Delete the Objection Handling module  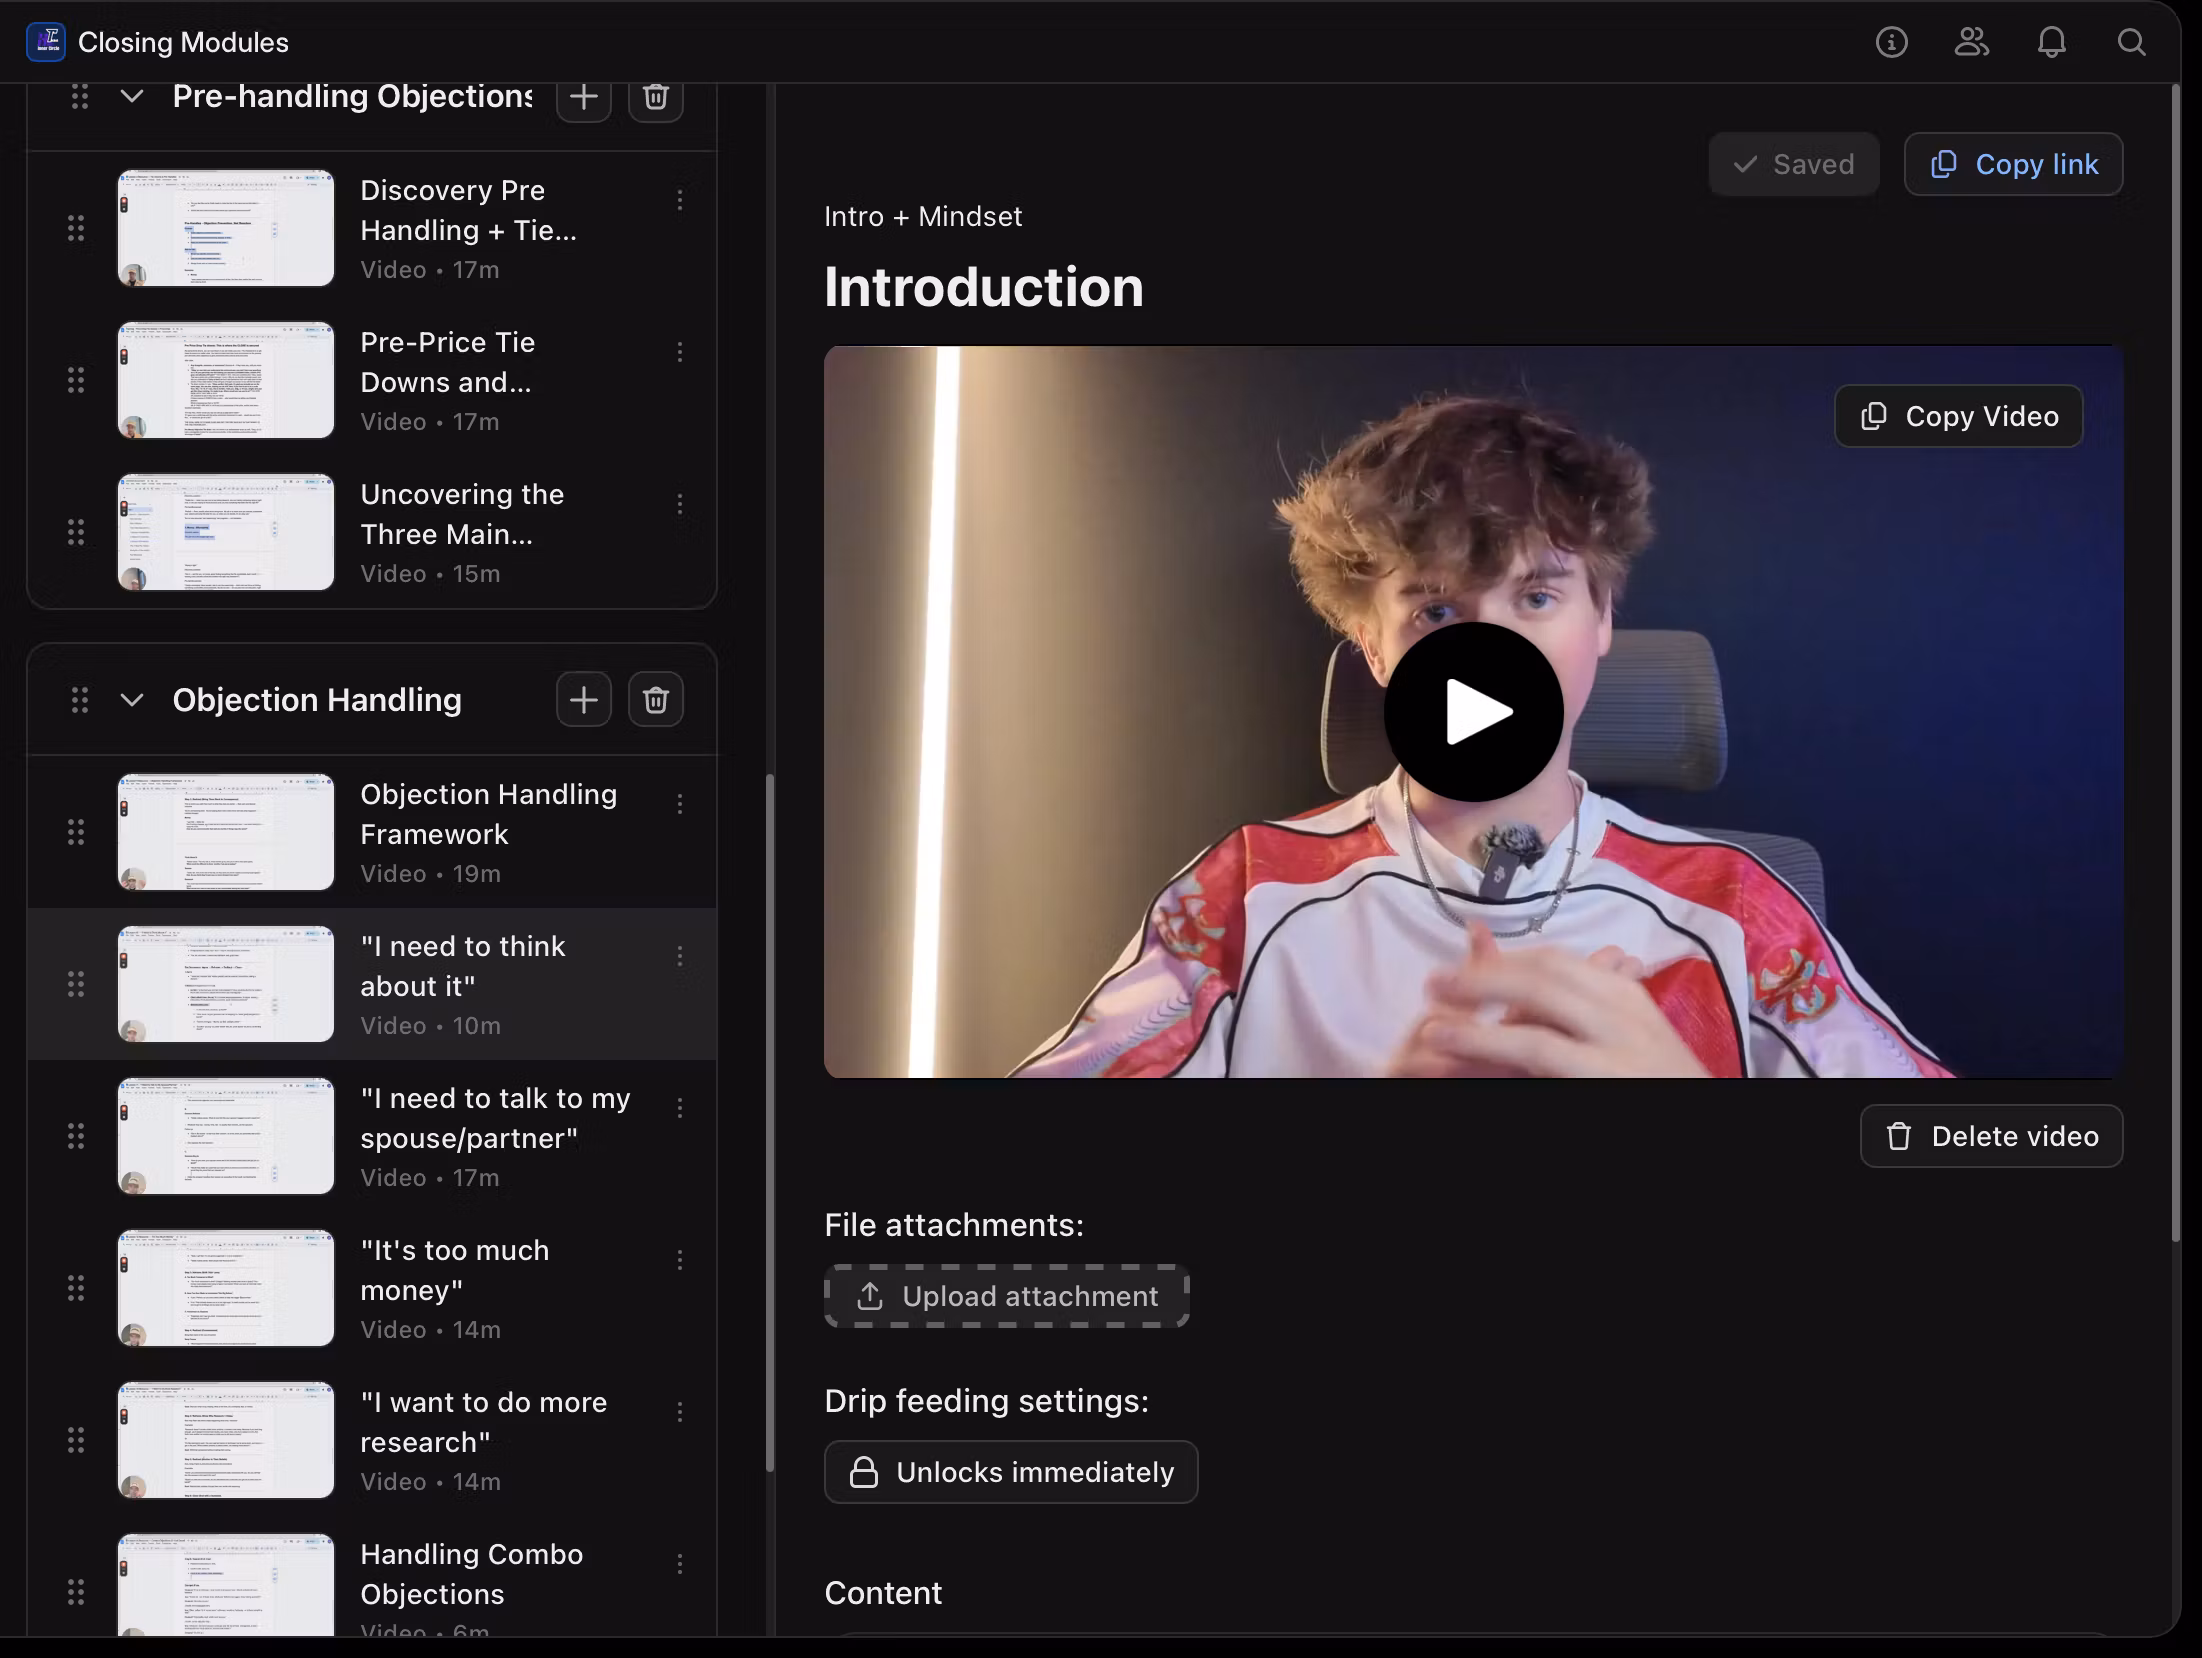(x=655, y=700)
